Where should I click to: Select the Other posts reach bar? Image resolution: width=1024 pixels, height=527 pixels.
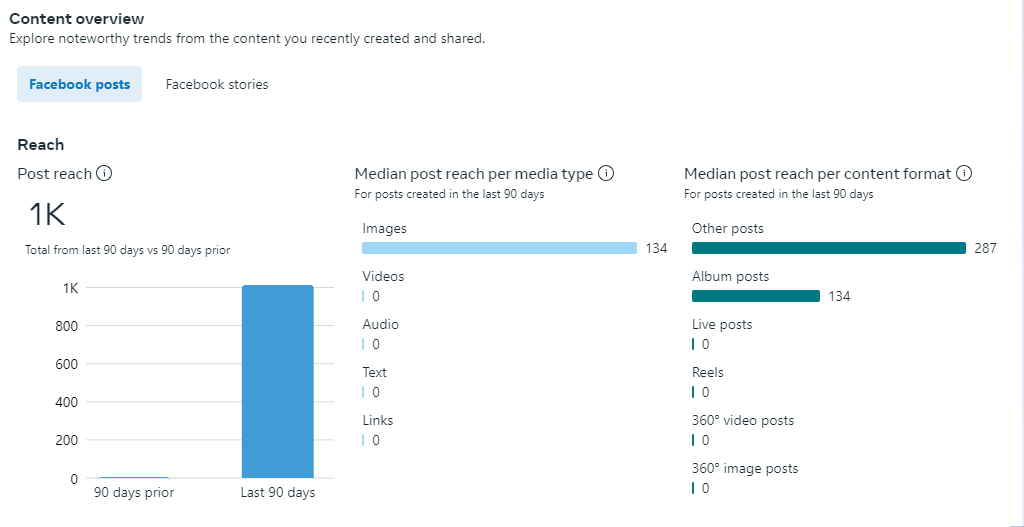[828, 248]
